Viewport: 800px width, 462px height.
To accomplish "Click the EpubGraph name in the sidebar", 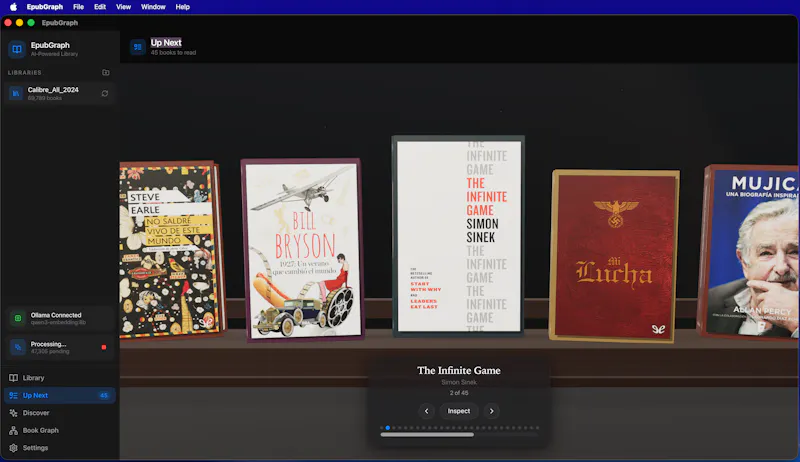I will pos(50,45).
